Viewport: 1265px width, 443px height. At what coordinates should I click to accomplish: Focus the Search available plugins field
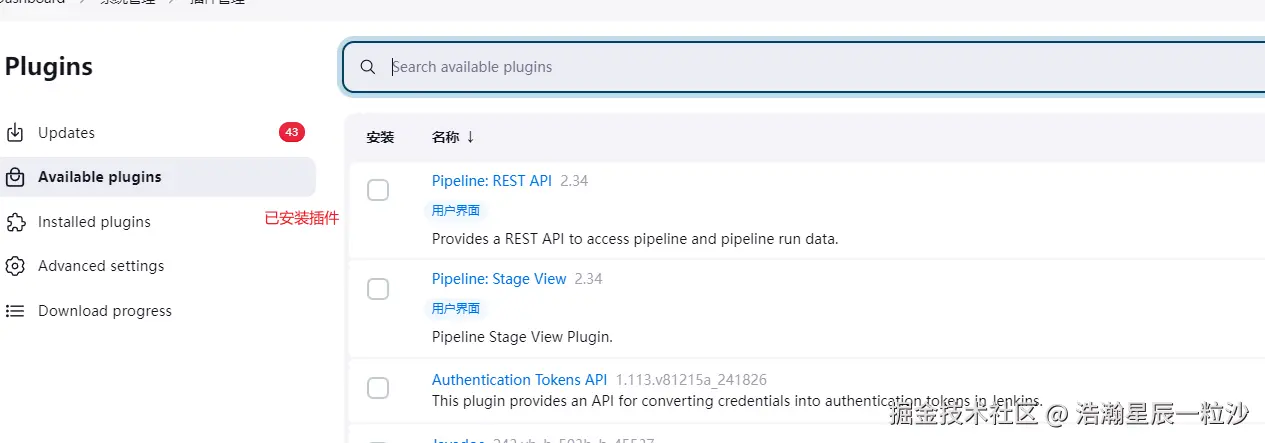[800, 67]
